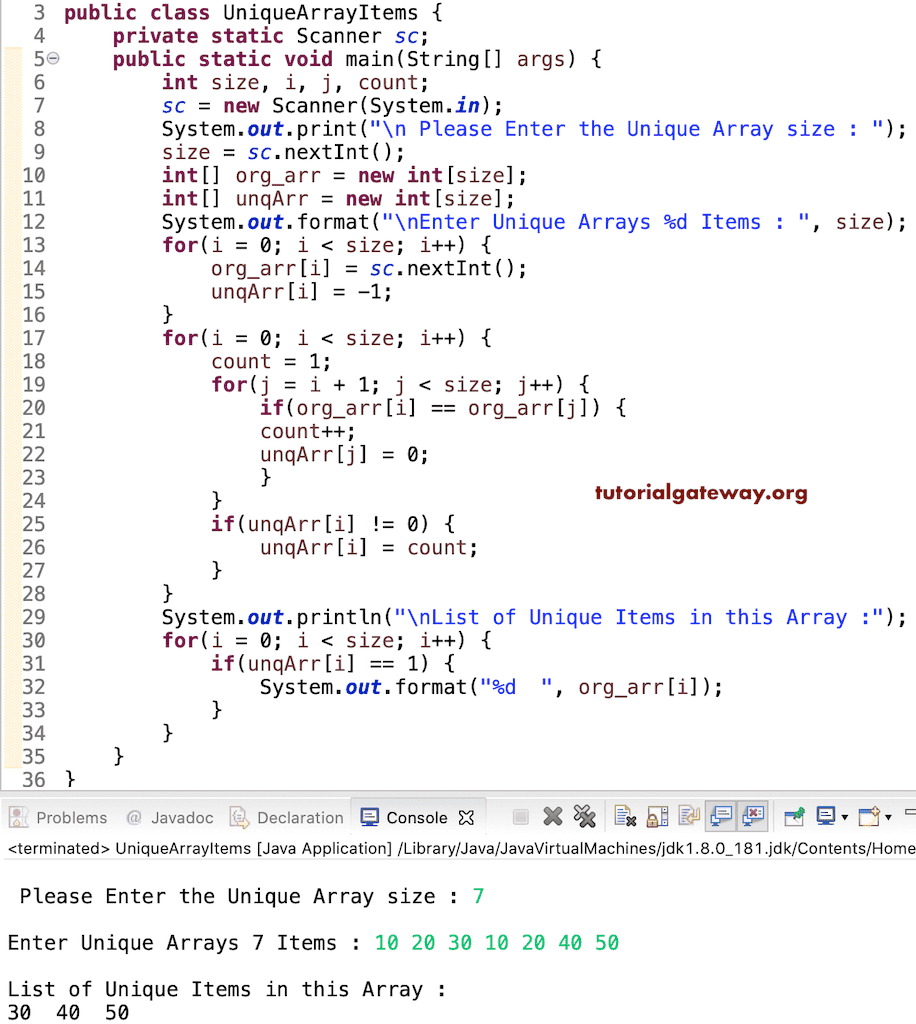
Task: Click the grayed-out Terminate icon
Action: tap(520, 817)
